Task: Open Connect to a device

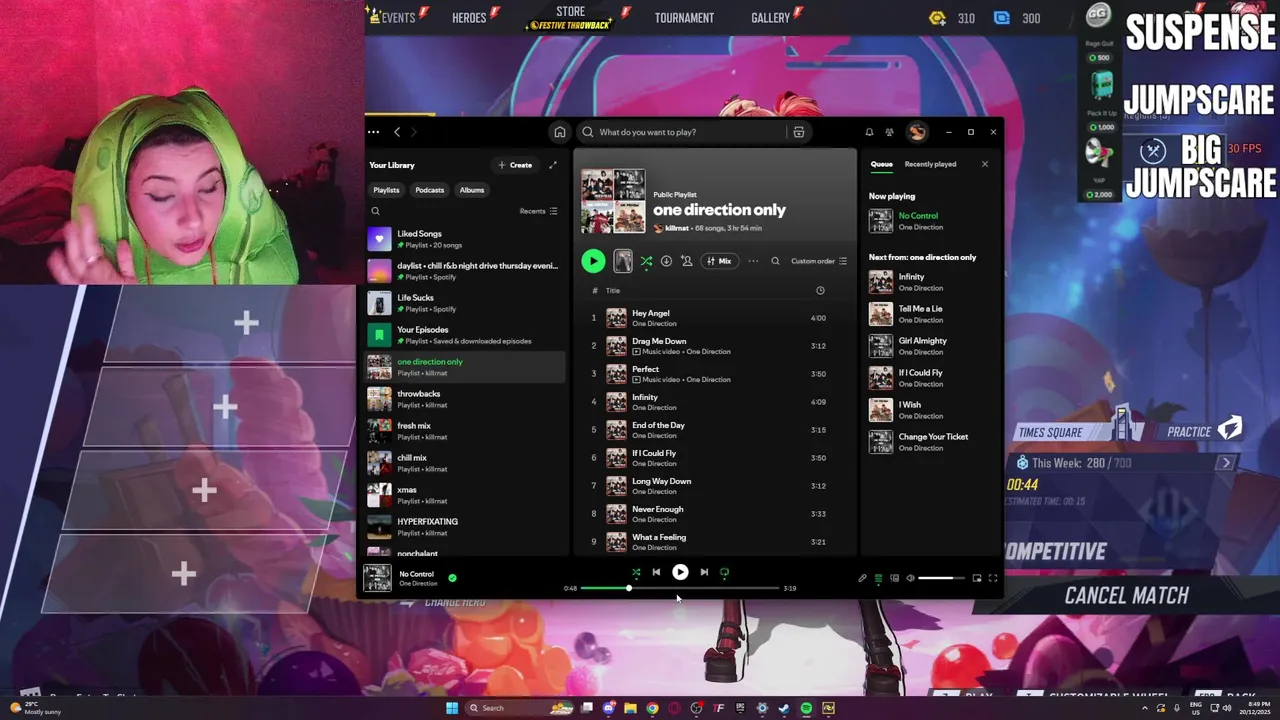Action: pos(894,578)
